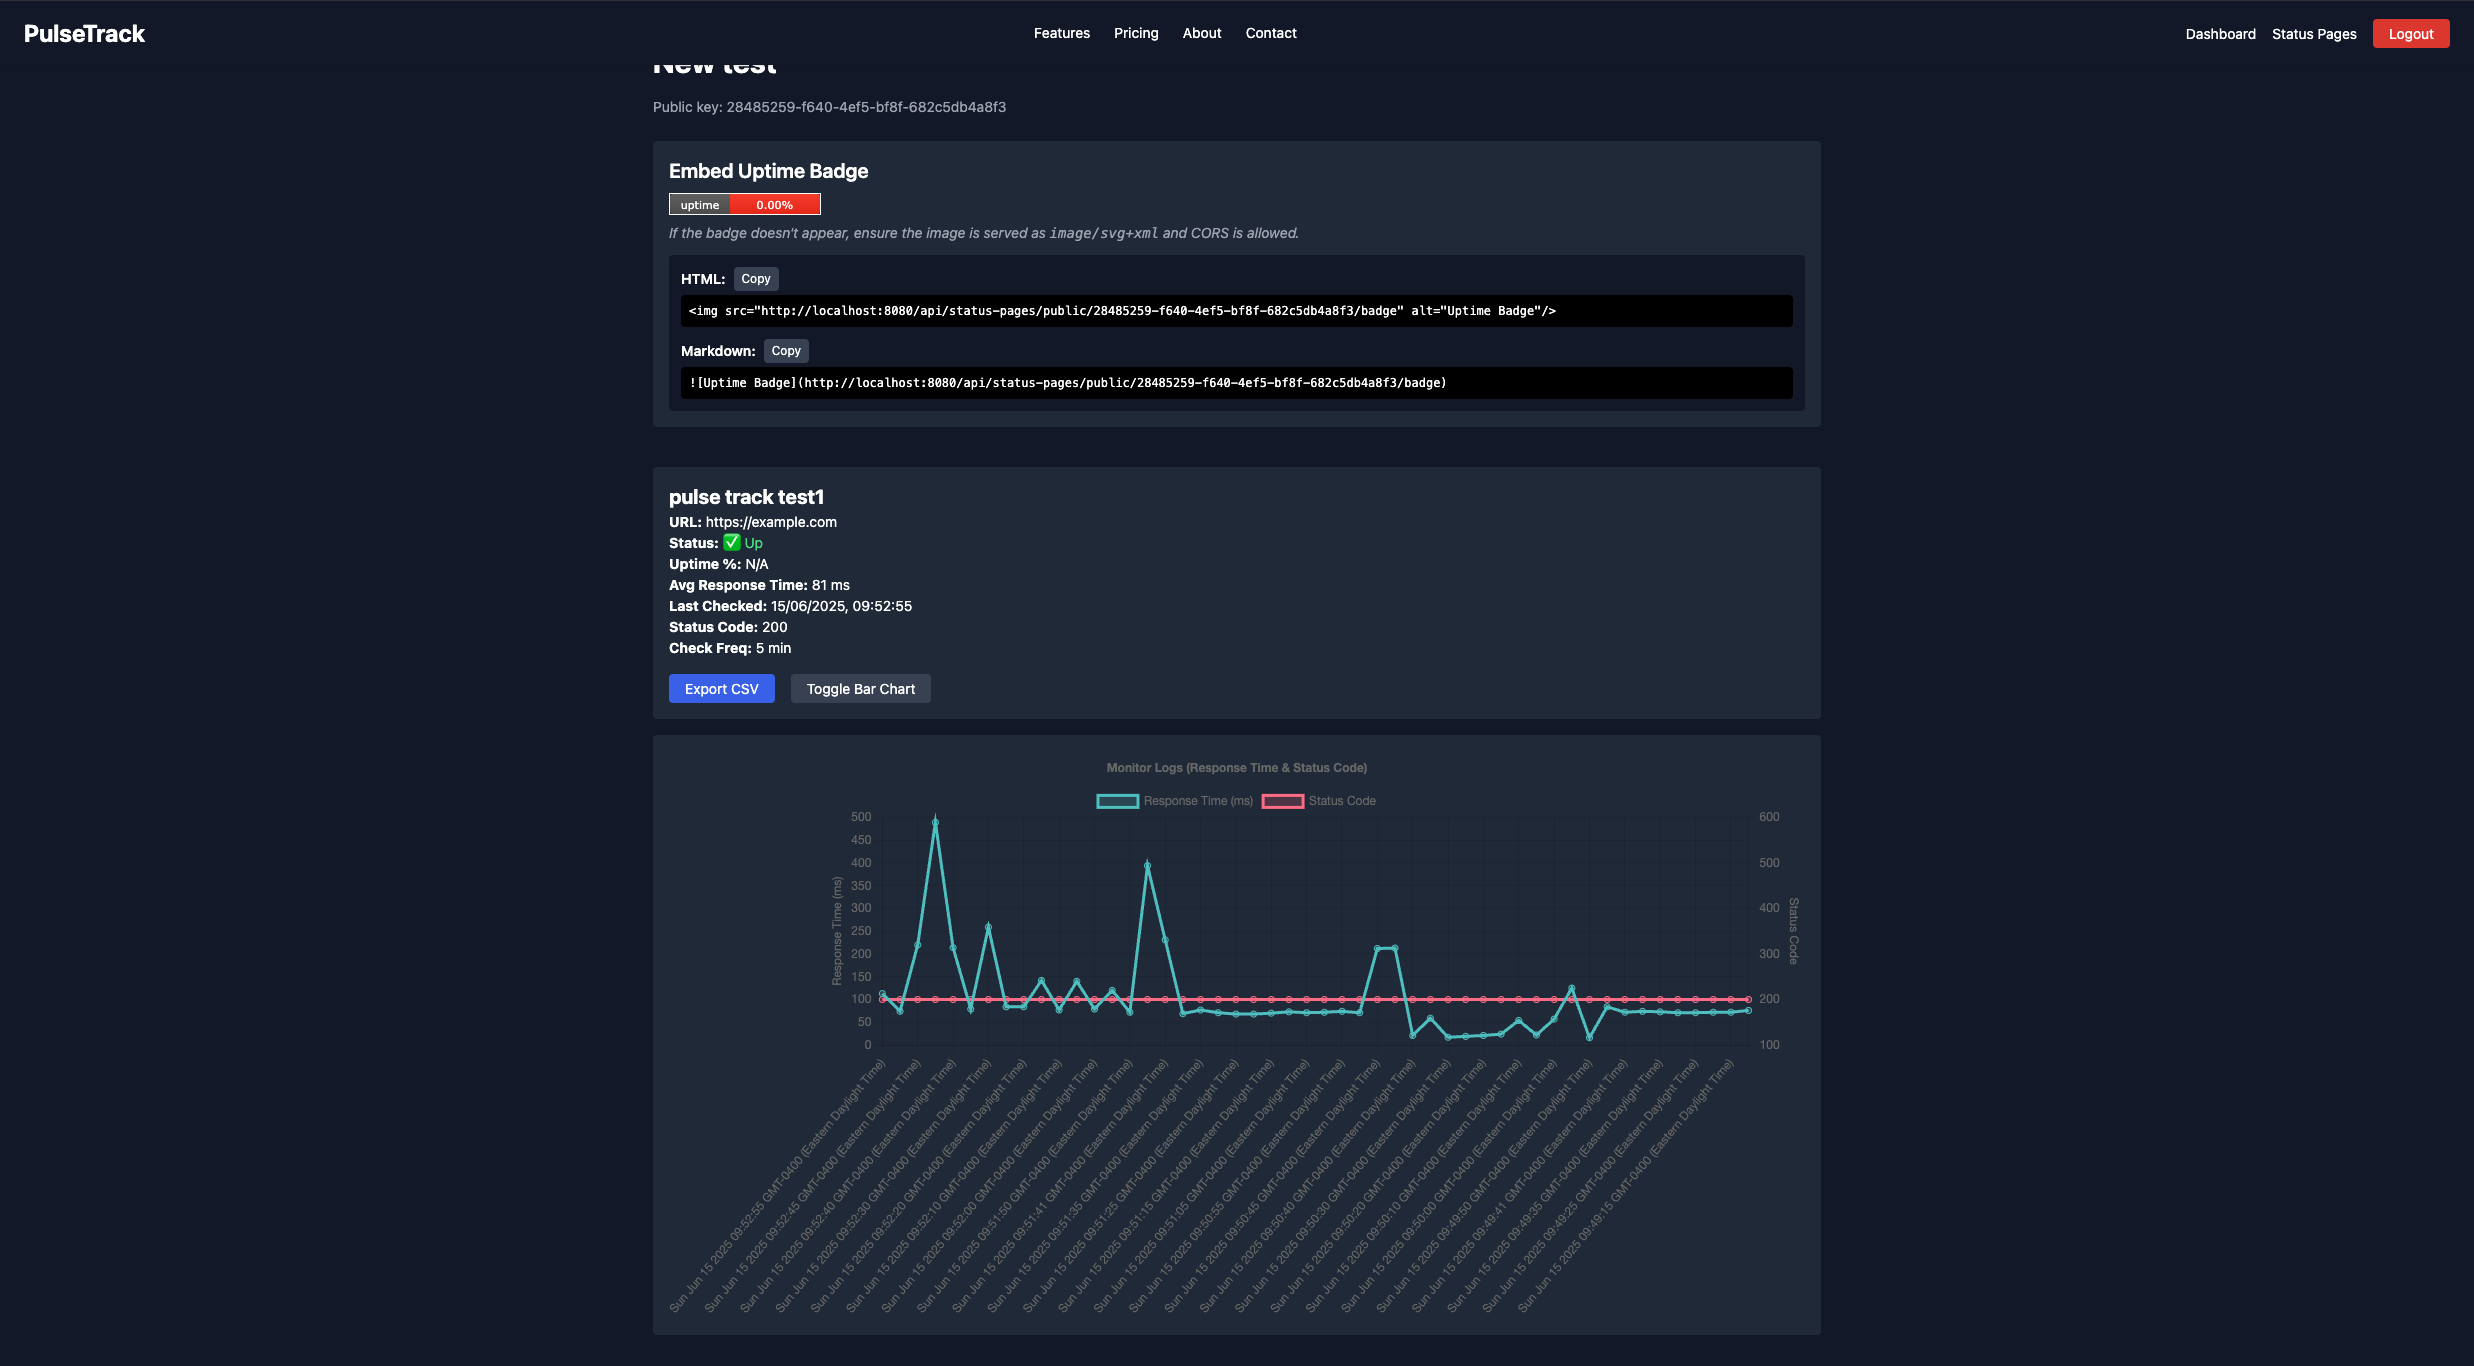Click the Avg Response Time 81 ms text
Screen dimensions: 2474x1366
click(759, 585)
